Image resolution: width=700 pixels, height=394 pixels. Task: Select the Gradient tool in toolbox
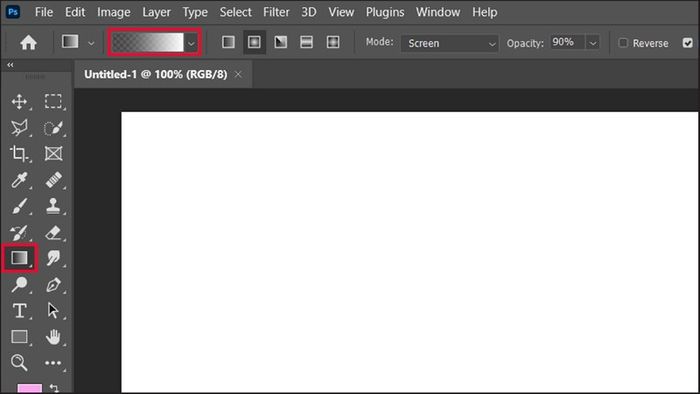[19, 258]
